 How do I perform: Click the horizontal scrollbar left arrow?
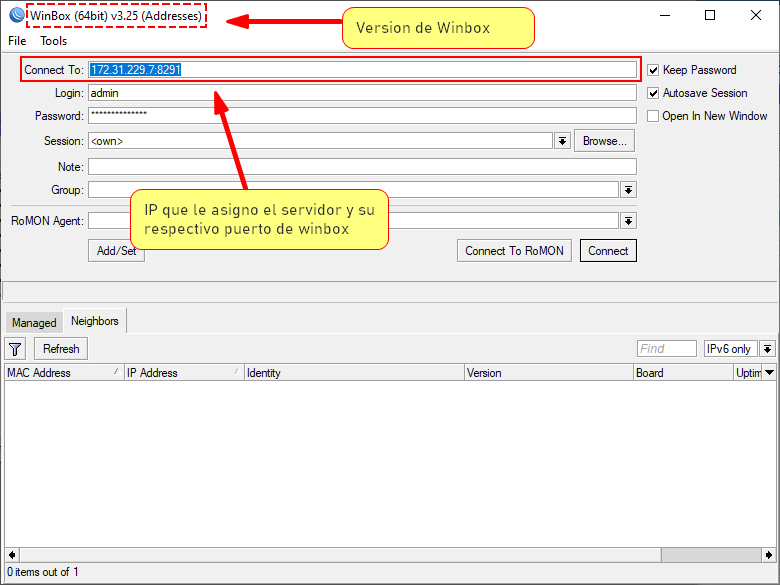12,555
